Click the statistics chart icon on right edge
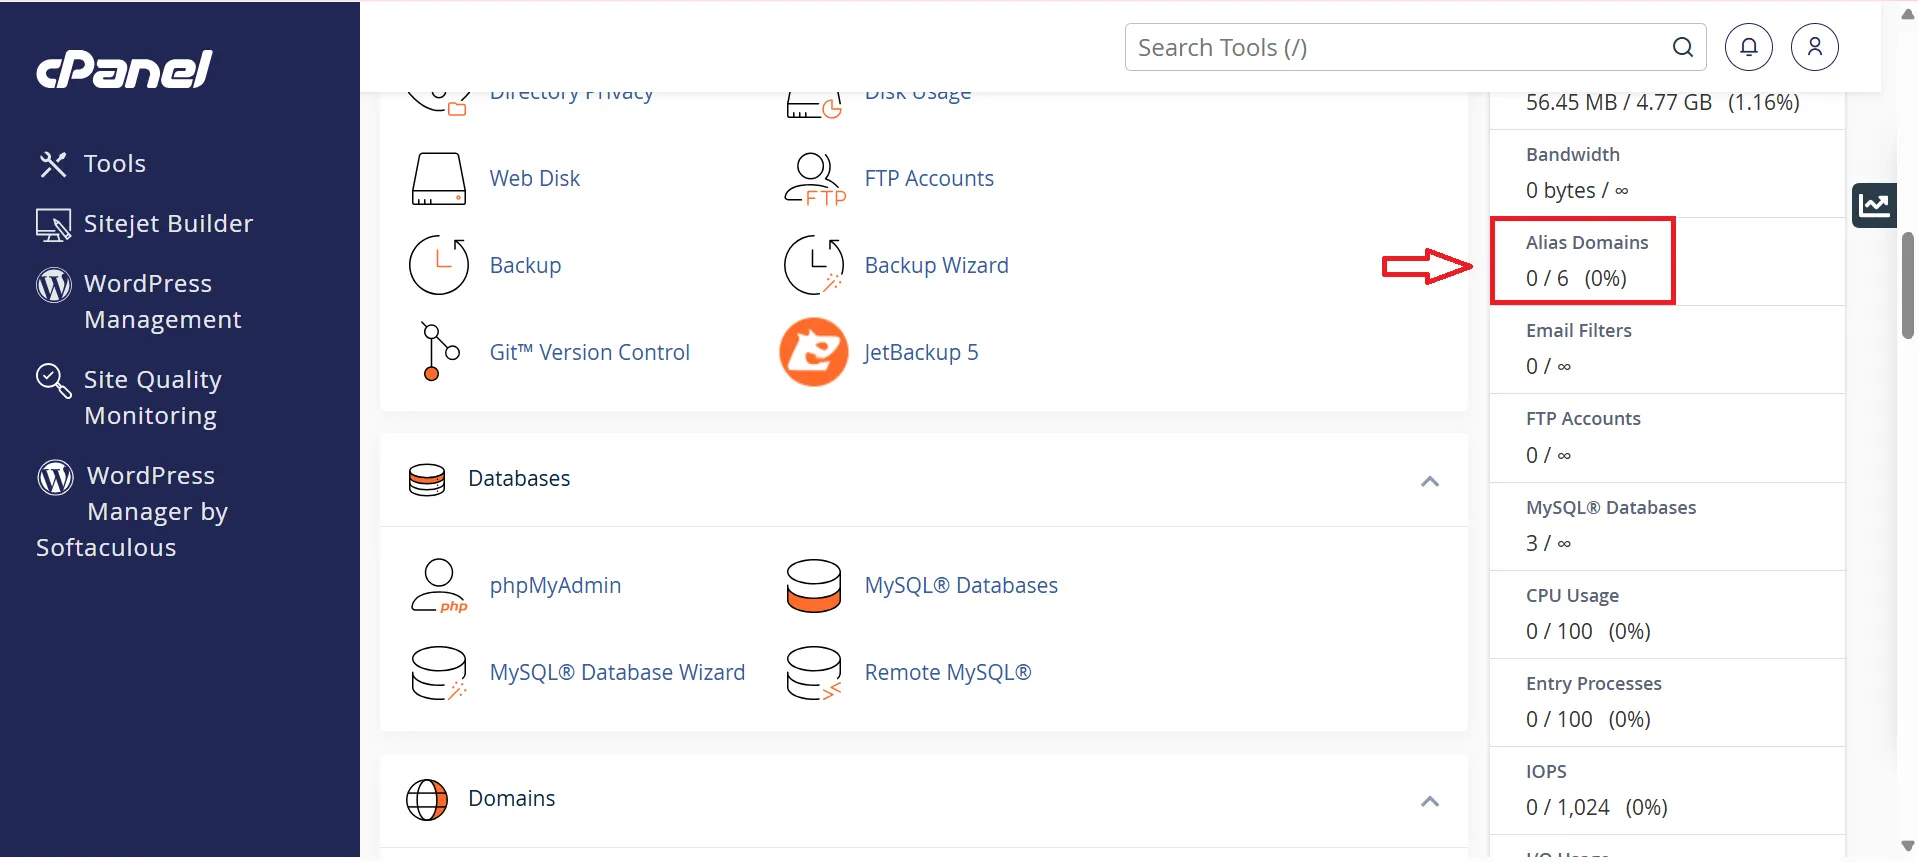This screenshot has width=1918, height=862. [1873, 206]
